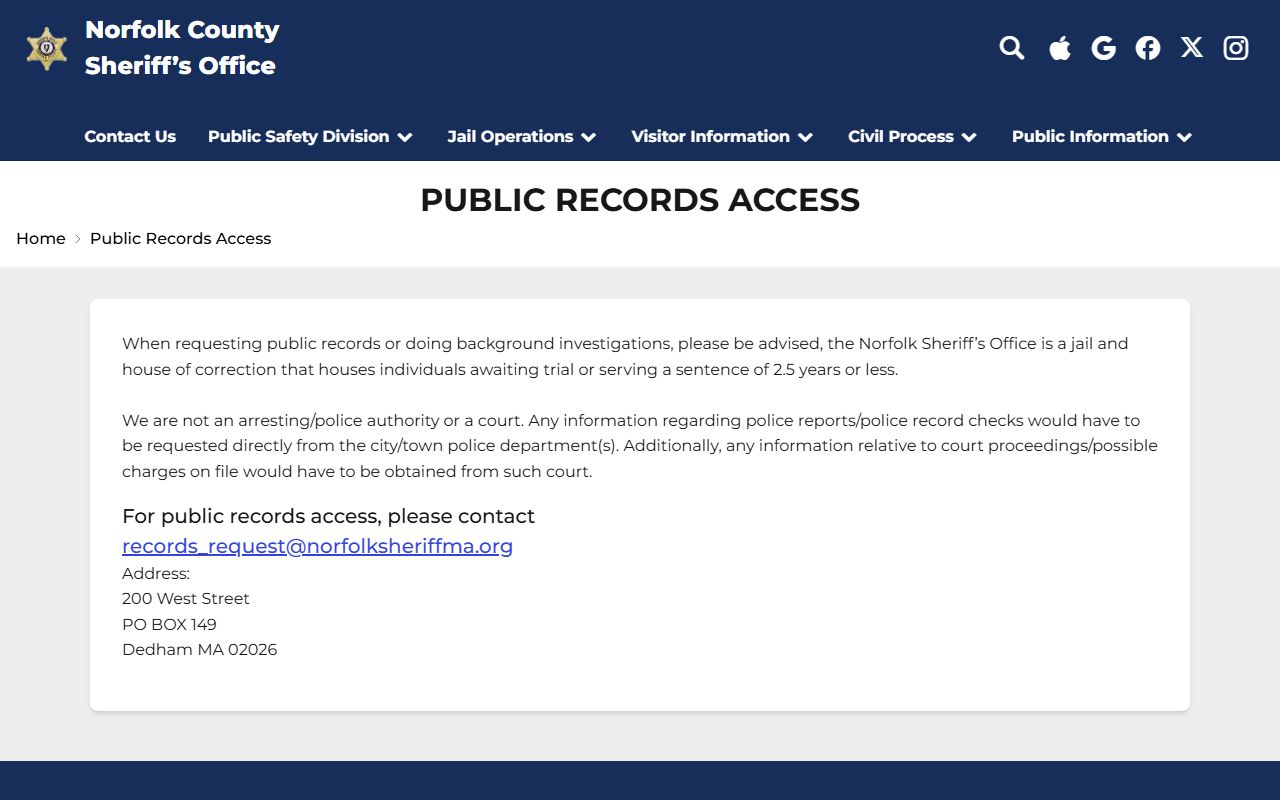Open the Civil Process menu
Screen dimensions: 1280x800
coord(900,136)
